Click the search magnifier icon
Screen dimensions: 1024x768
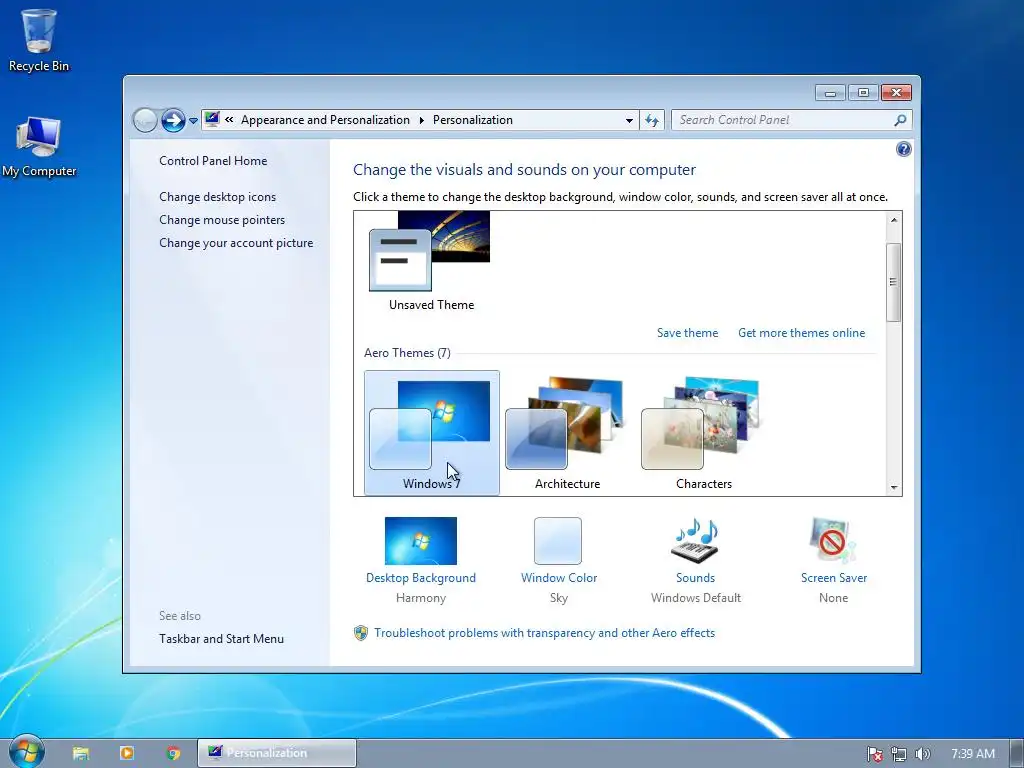pos(900,120)
